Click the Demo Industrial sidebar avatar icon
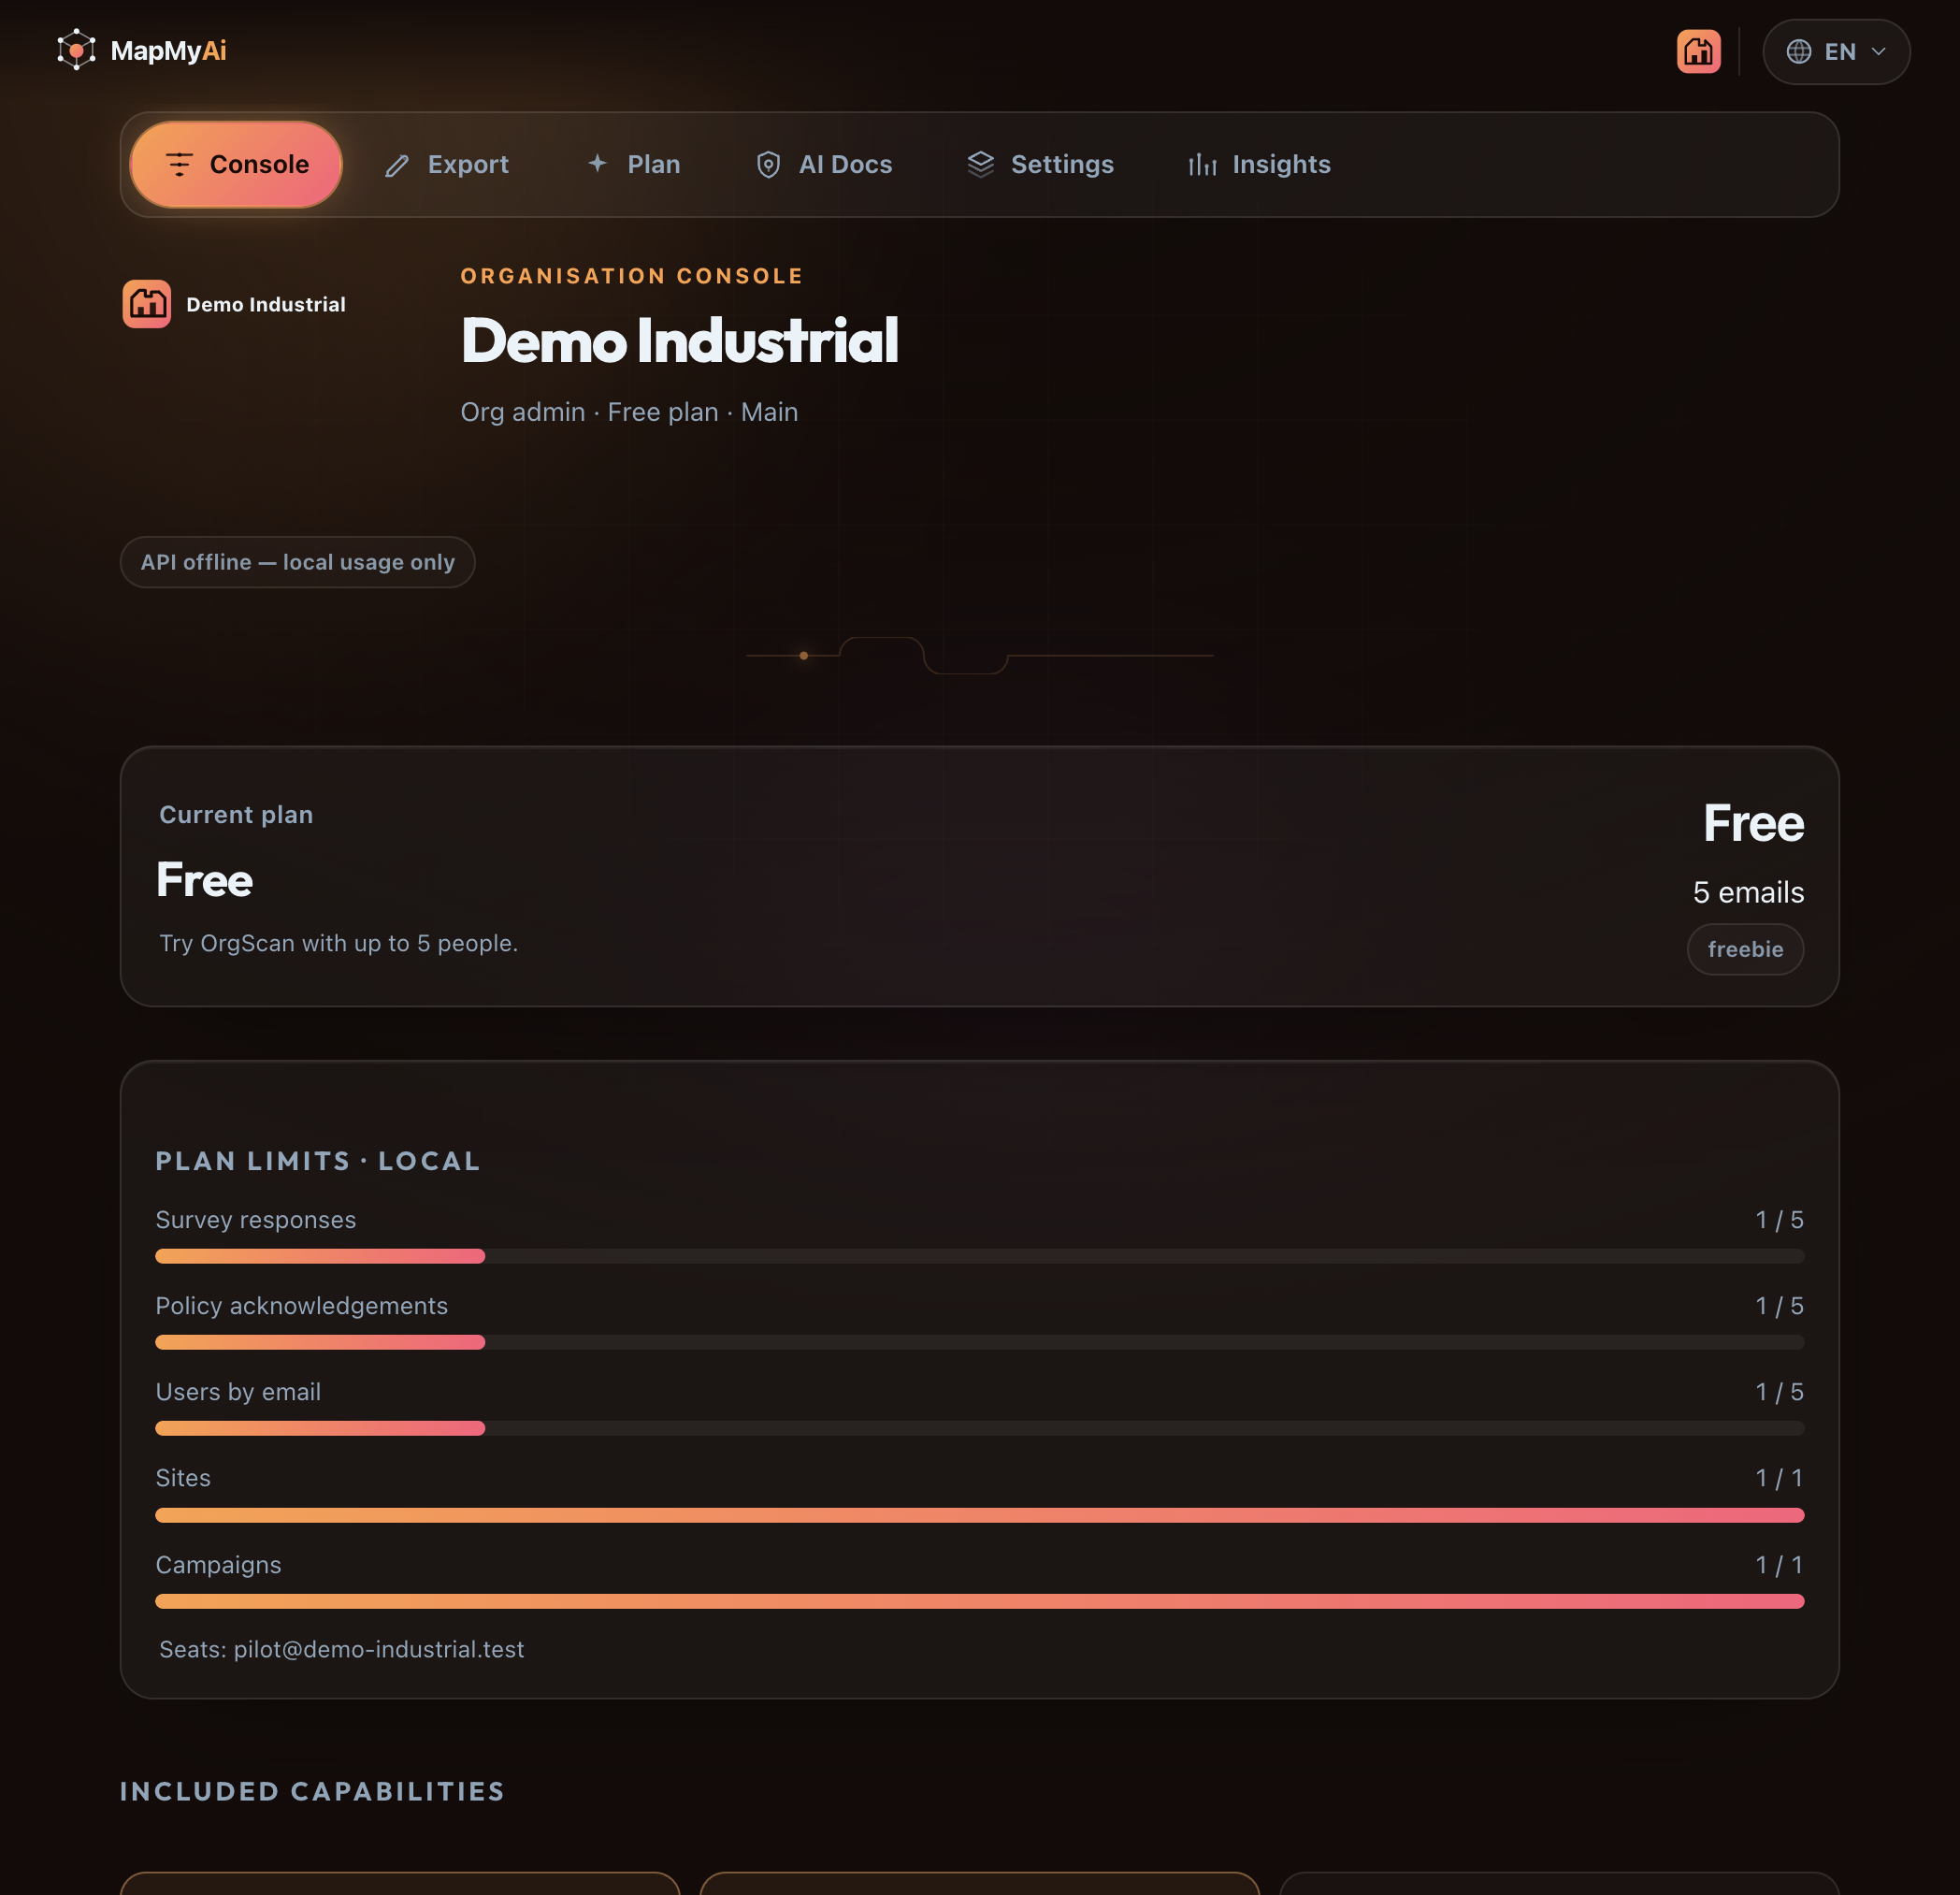 147,303
